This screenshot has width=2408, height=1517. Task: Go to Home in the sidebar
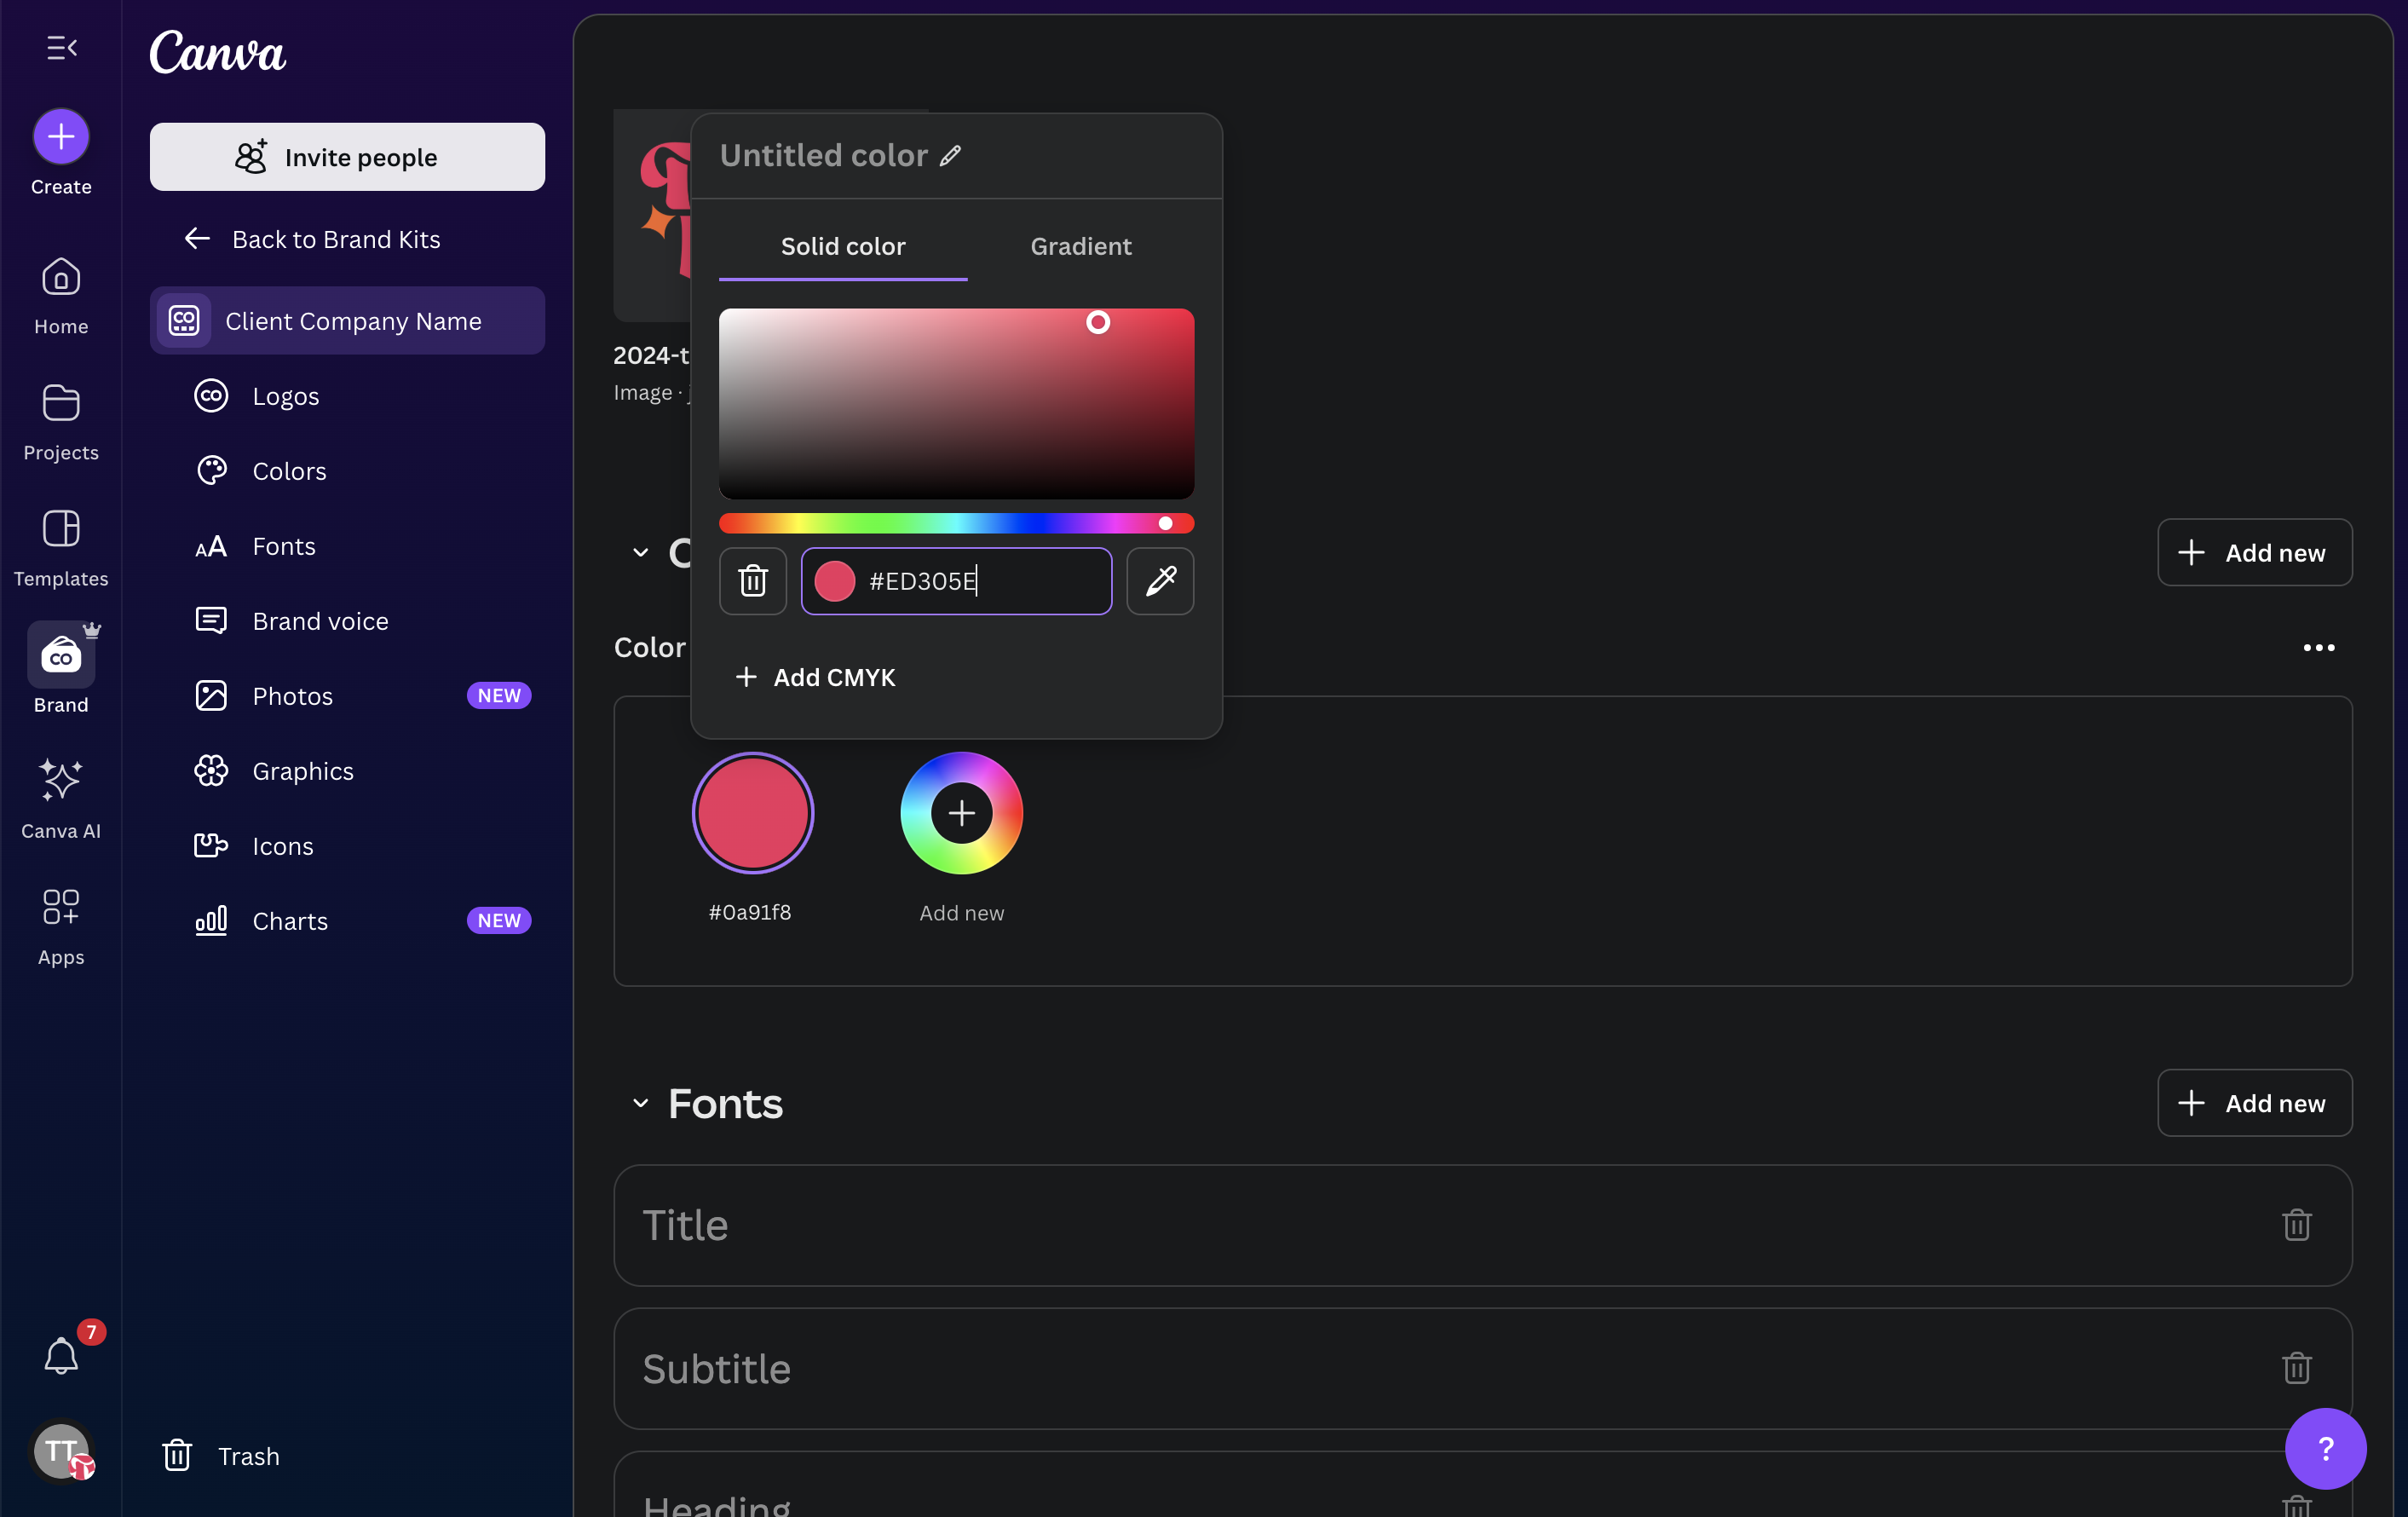point(61,296)
